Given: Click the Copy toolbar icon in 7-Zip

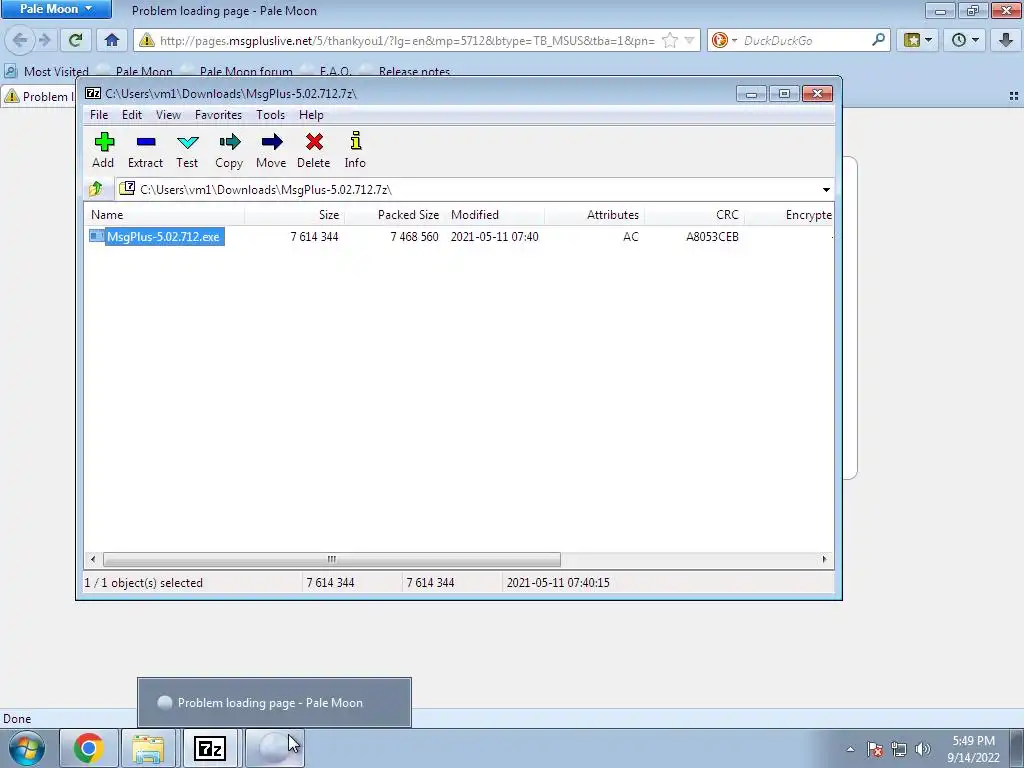Looking at the screenshot, I should point(229,150).
